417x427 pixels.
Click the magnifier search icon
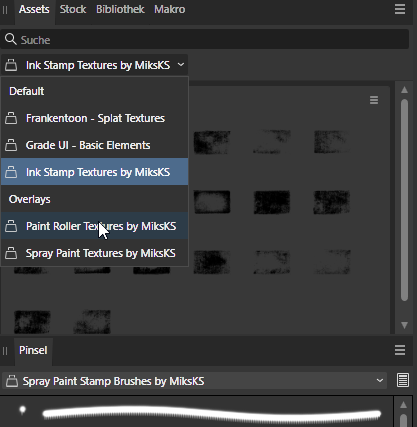coord(11,39)
